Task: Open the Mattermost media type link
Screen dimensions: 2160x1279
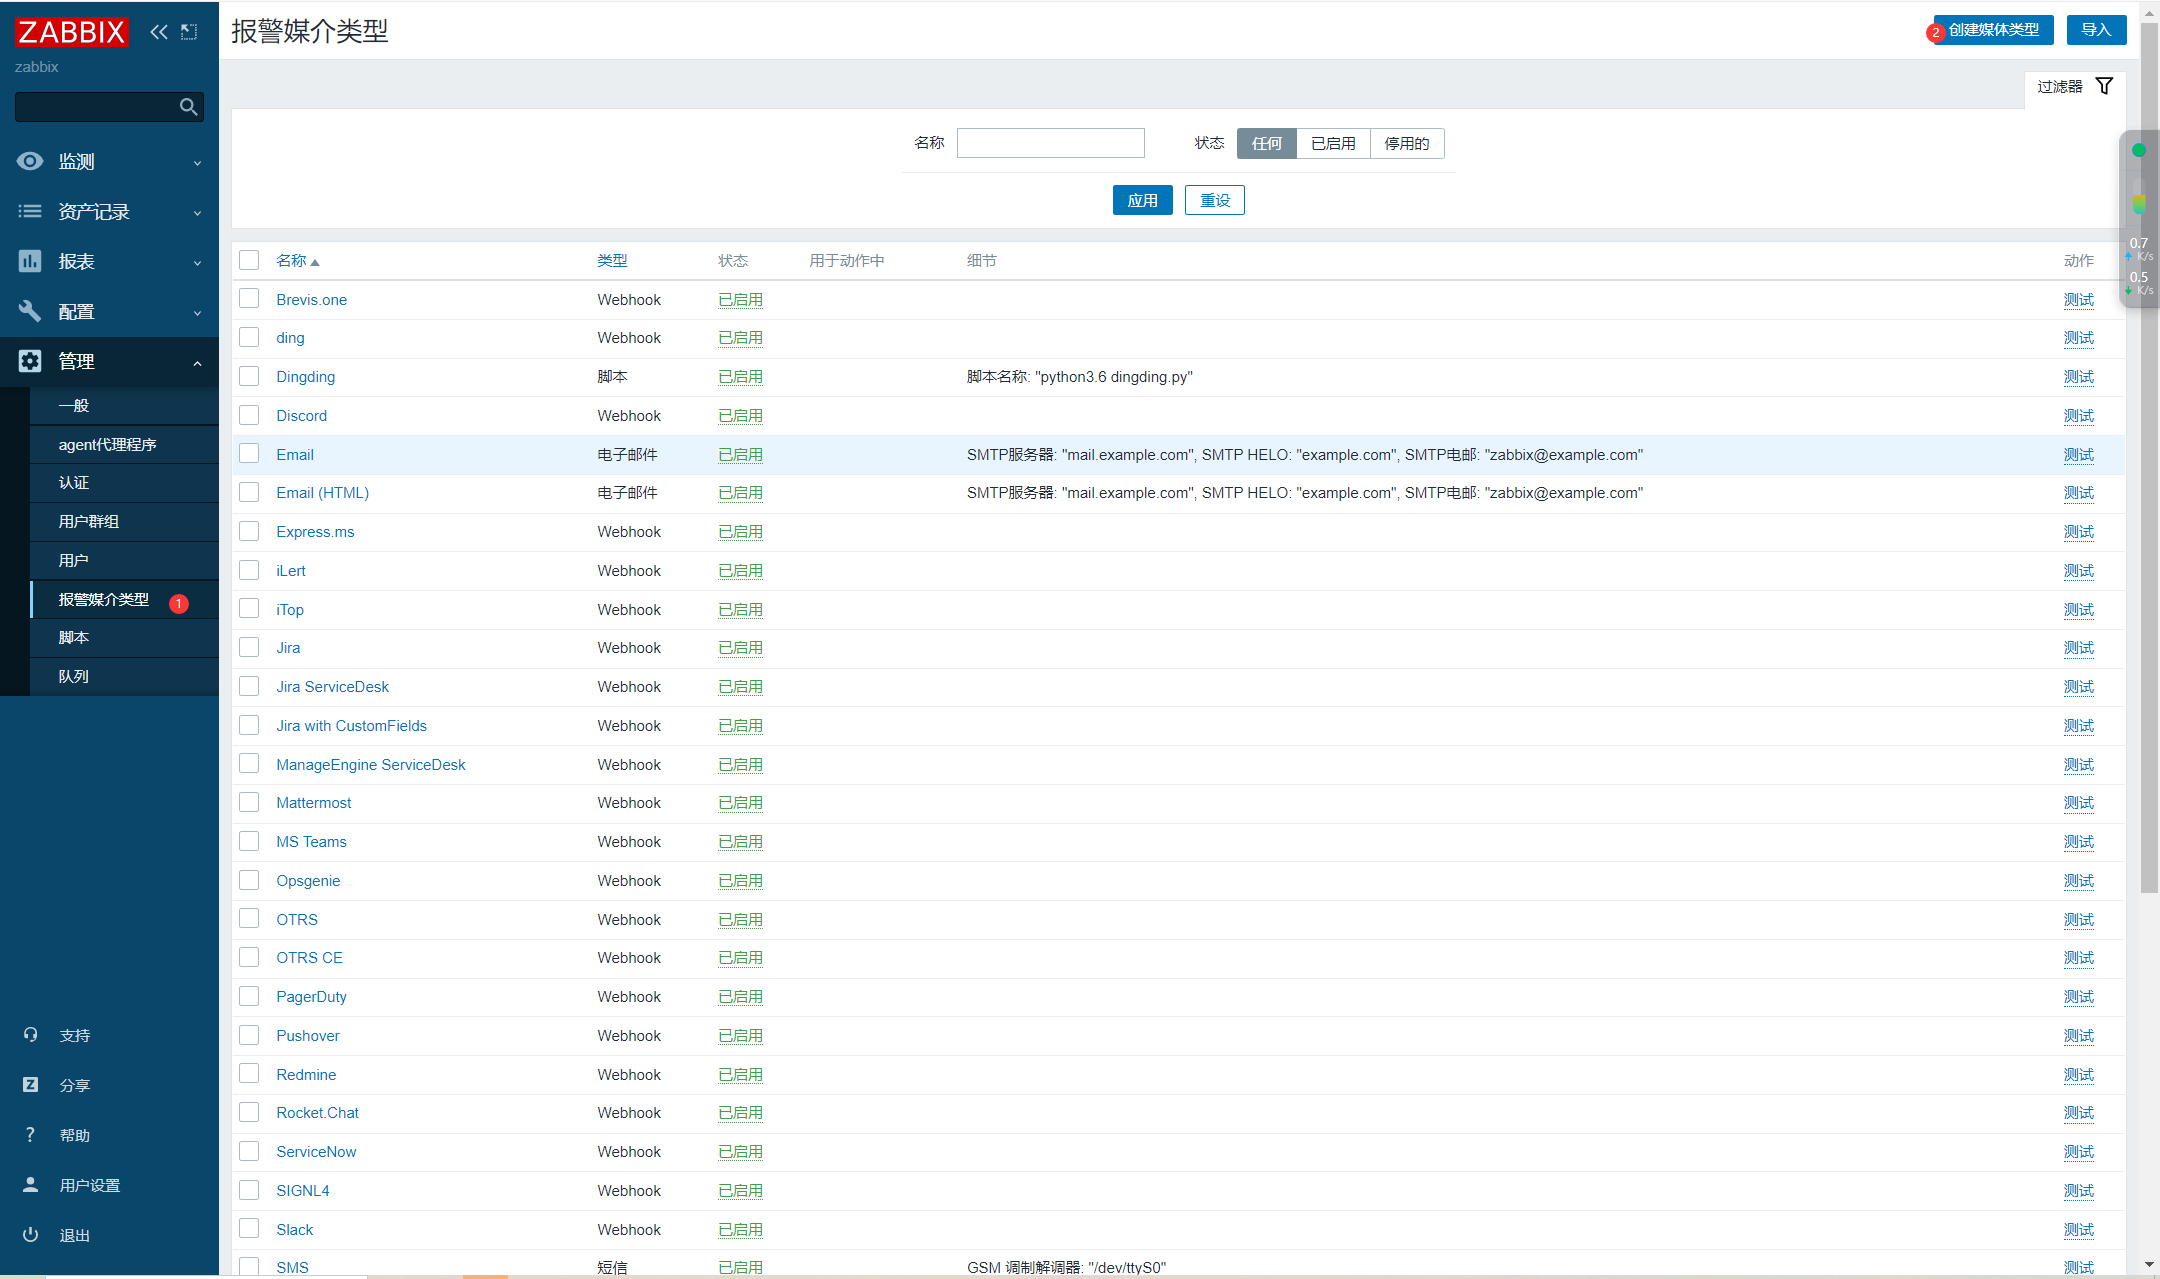Action: click(313, 803)
